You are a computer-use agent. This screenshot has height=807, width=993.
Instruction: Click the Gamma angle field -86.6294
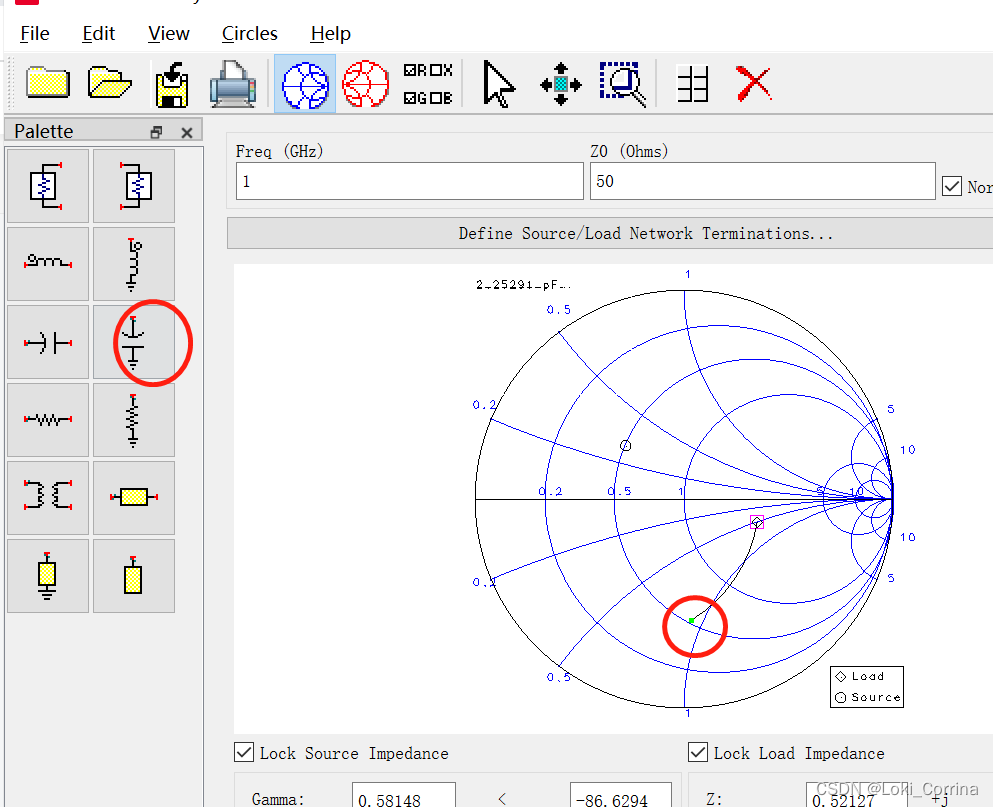tap(621, 796)
